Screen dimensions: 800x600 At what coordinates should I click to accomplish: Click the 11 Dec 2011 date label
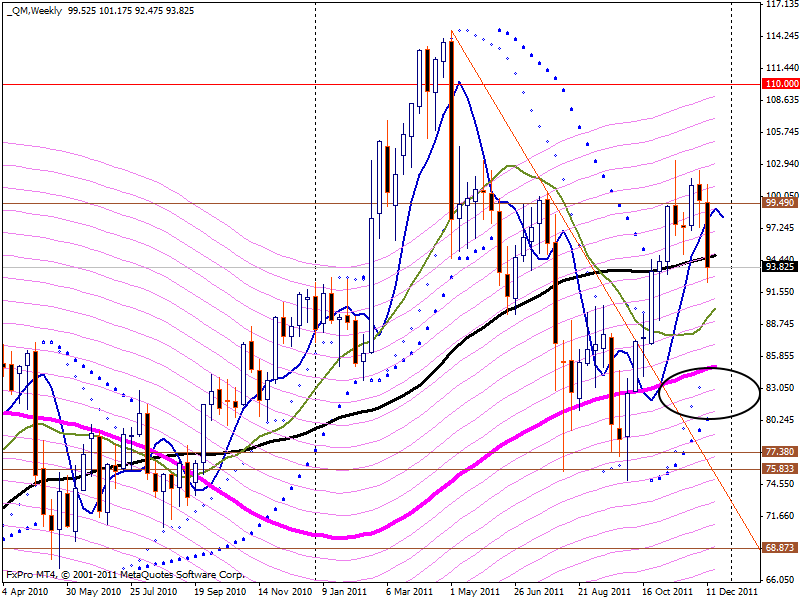pos(733,592)
